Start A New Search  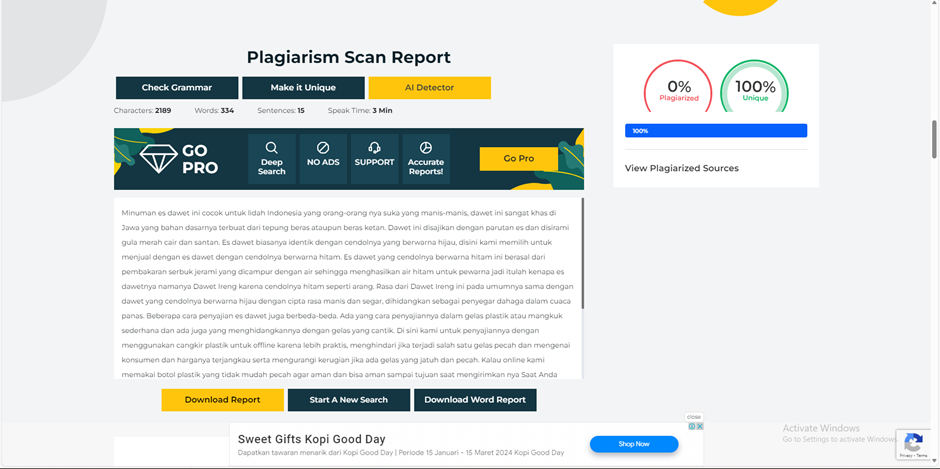[x=348, y=400]
